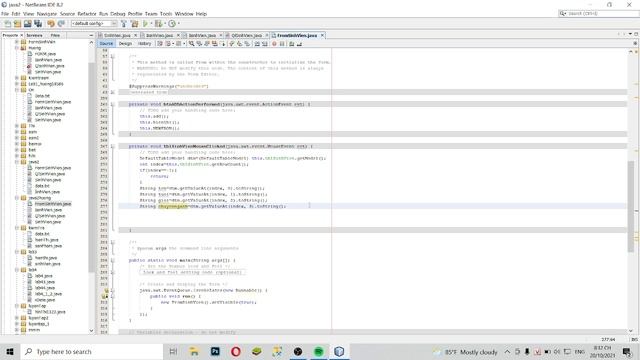Click the Find Selection editor icon
The width and height of the screenshot is (640, 360).
[191, 44]
